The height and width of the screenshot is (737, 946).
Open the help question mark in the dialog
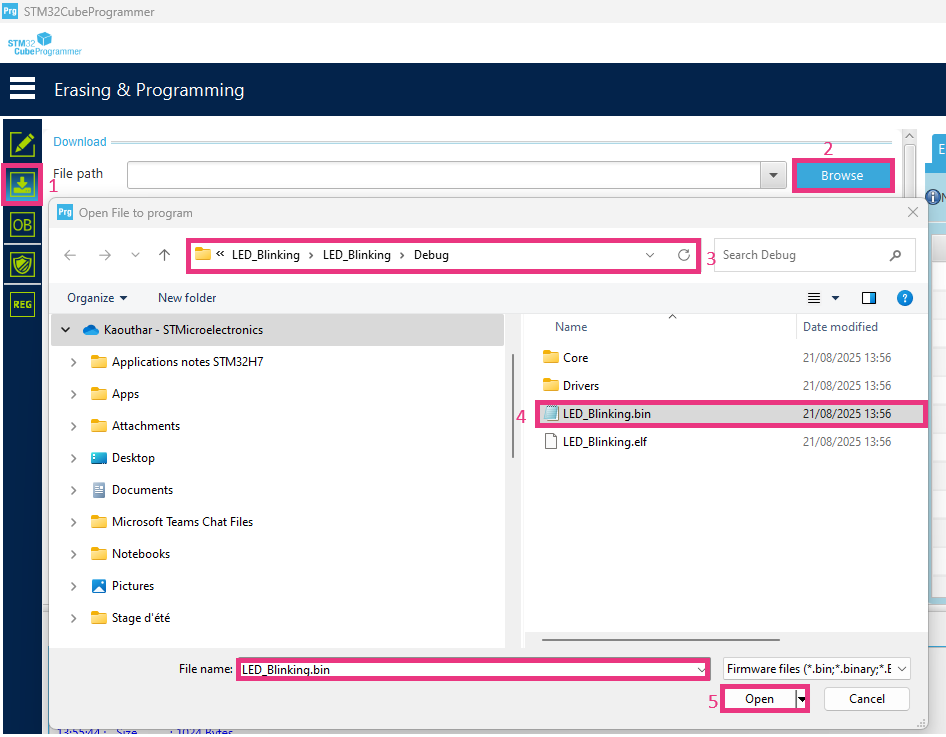[905, 297]
